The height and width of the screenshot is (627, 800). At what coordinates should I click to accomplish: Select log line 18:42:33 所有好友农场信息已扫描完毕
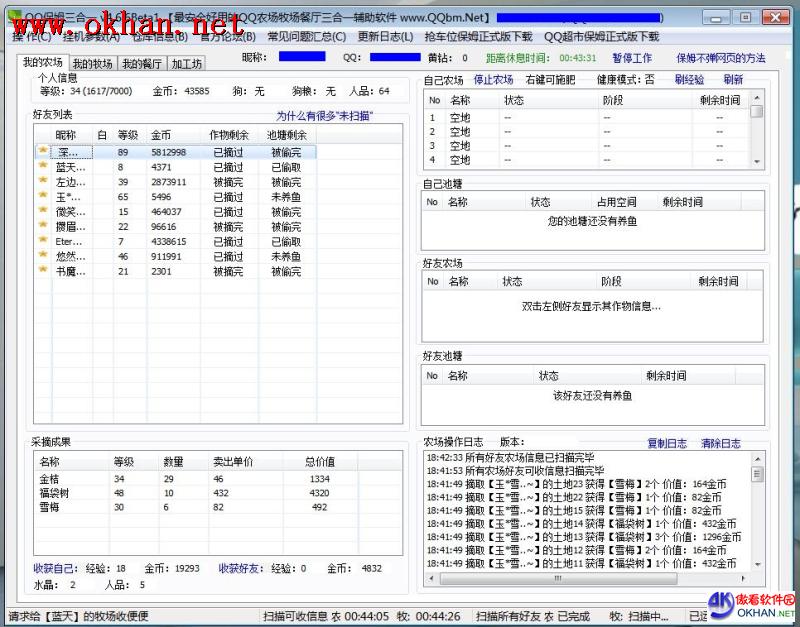pos(511,458)
